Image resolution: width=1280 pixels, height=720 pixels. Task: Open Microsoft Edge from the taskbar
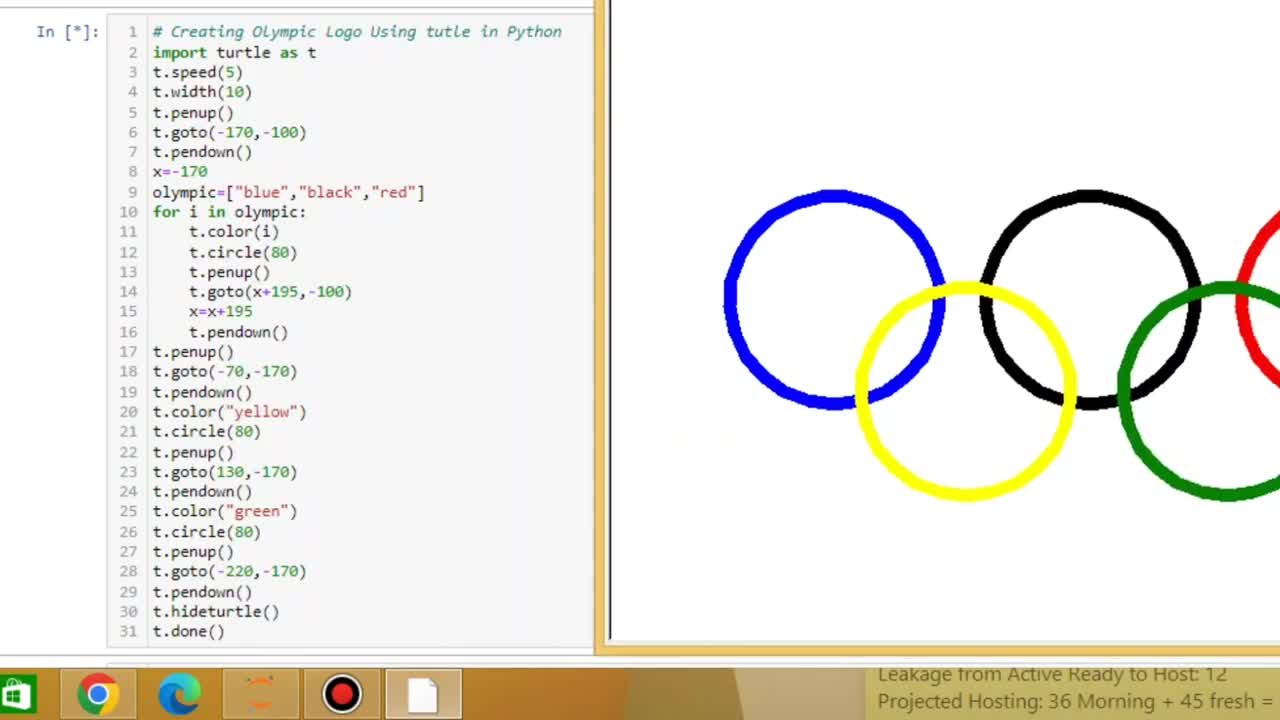click(179, 694)
